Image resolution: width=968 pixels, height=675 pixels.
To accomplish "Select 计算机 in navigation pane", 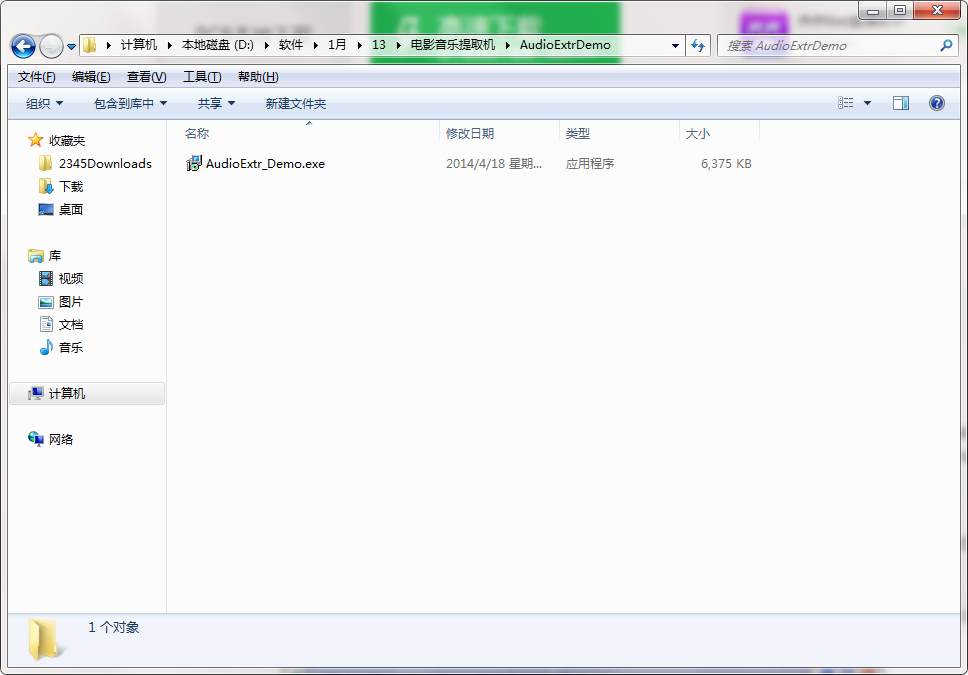I will (87, 393).
